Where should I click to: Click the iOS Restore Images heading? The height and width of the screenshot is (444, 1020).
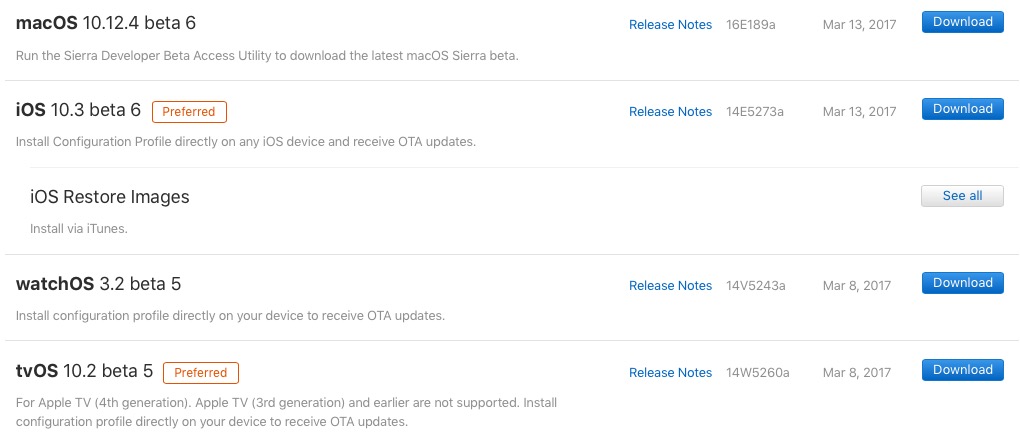(110, 197)
